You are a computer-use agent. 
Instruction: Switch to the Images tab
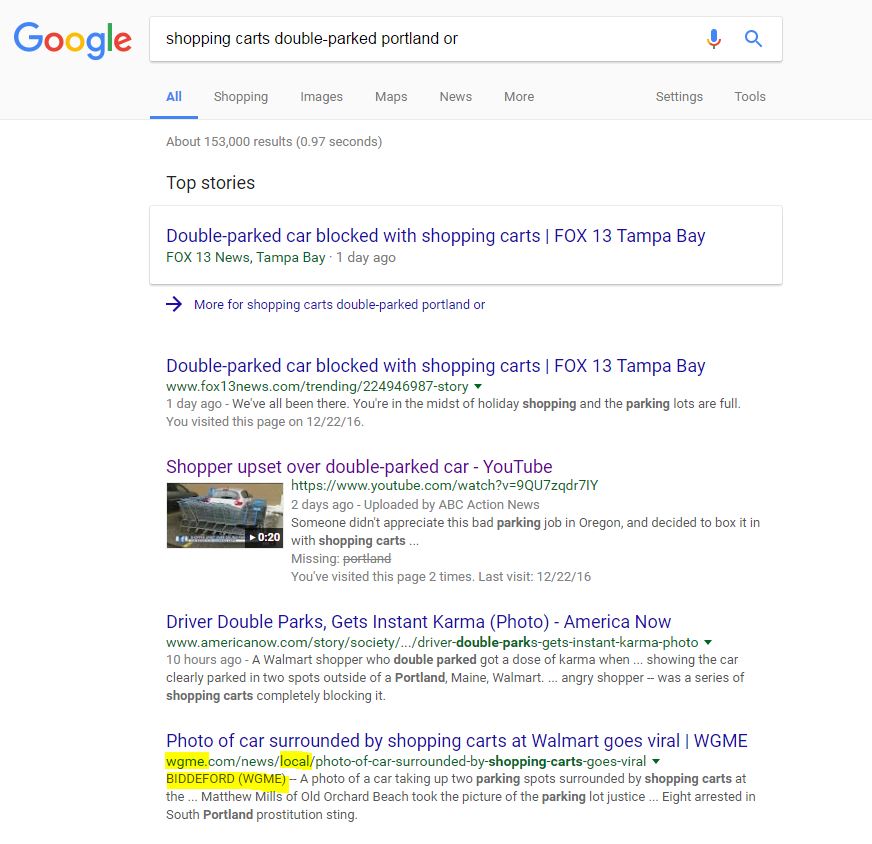[x=321, y=97]
